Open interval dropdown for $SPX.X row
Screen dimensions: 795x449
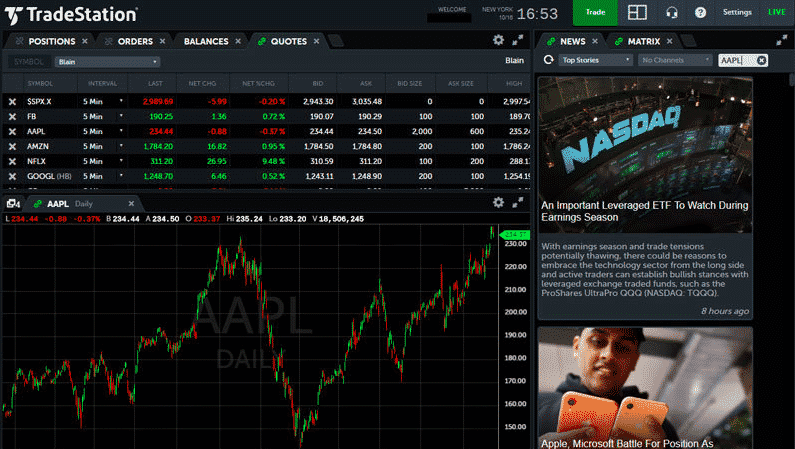[121, 101]
